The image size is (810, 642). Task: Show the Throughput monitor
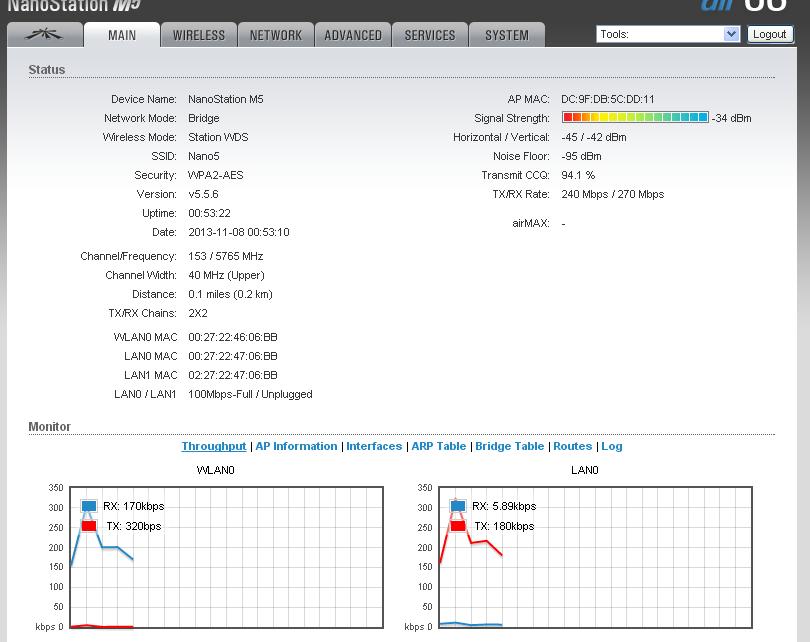click(214, 446)
